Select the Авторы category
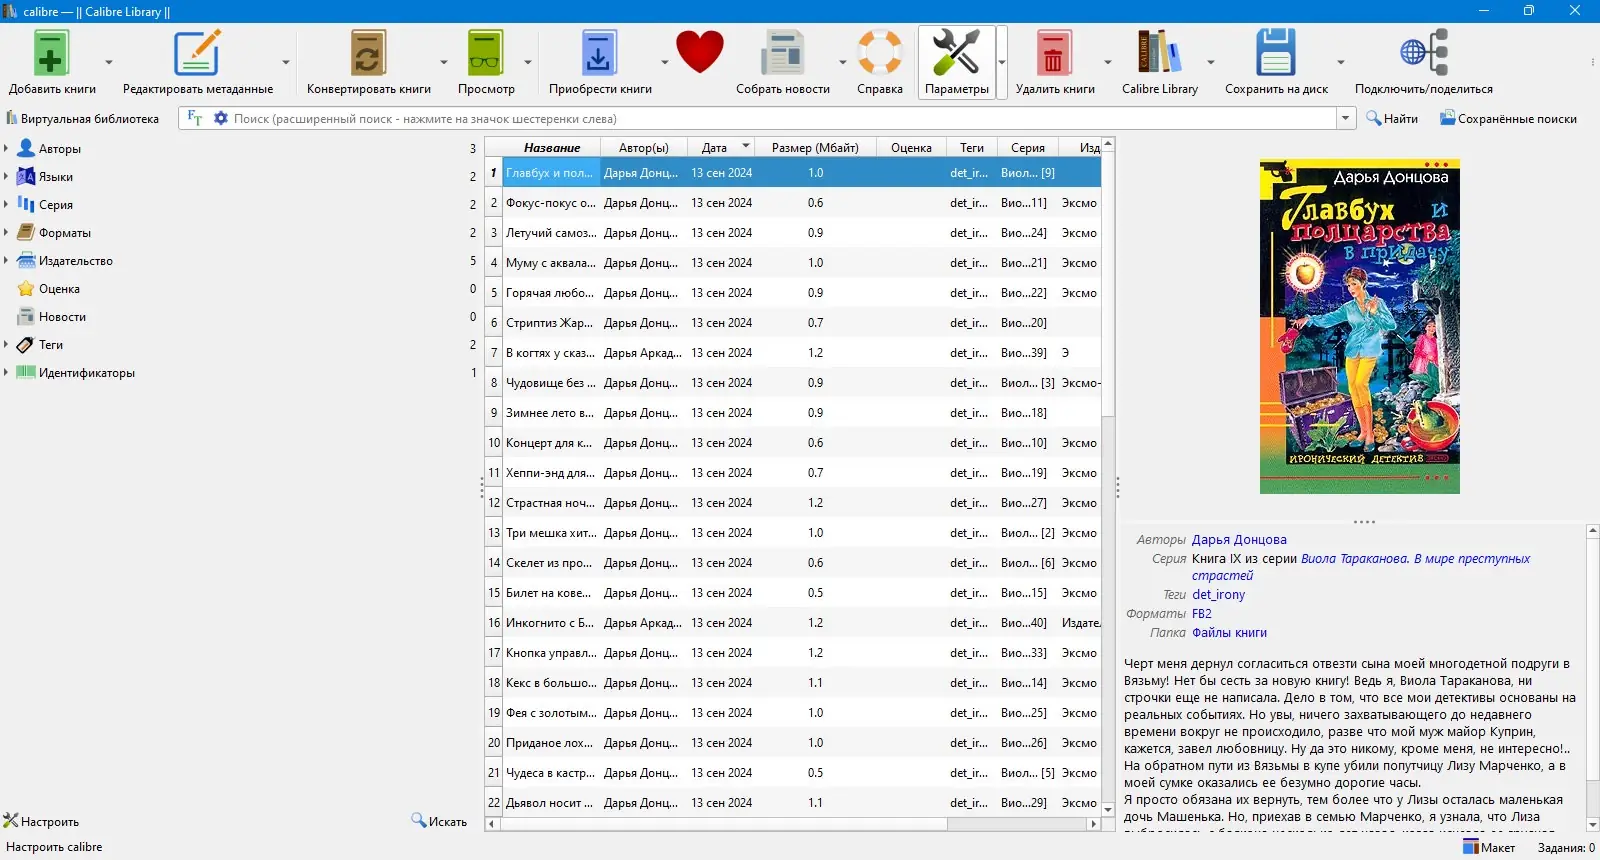 (x=60, y=149)
